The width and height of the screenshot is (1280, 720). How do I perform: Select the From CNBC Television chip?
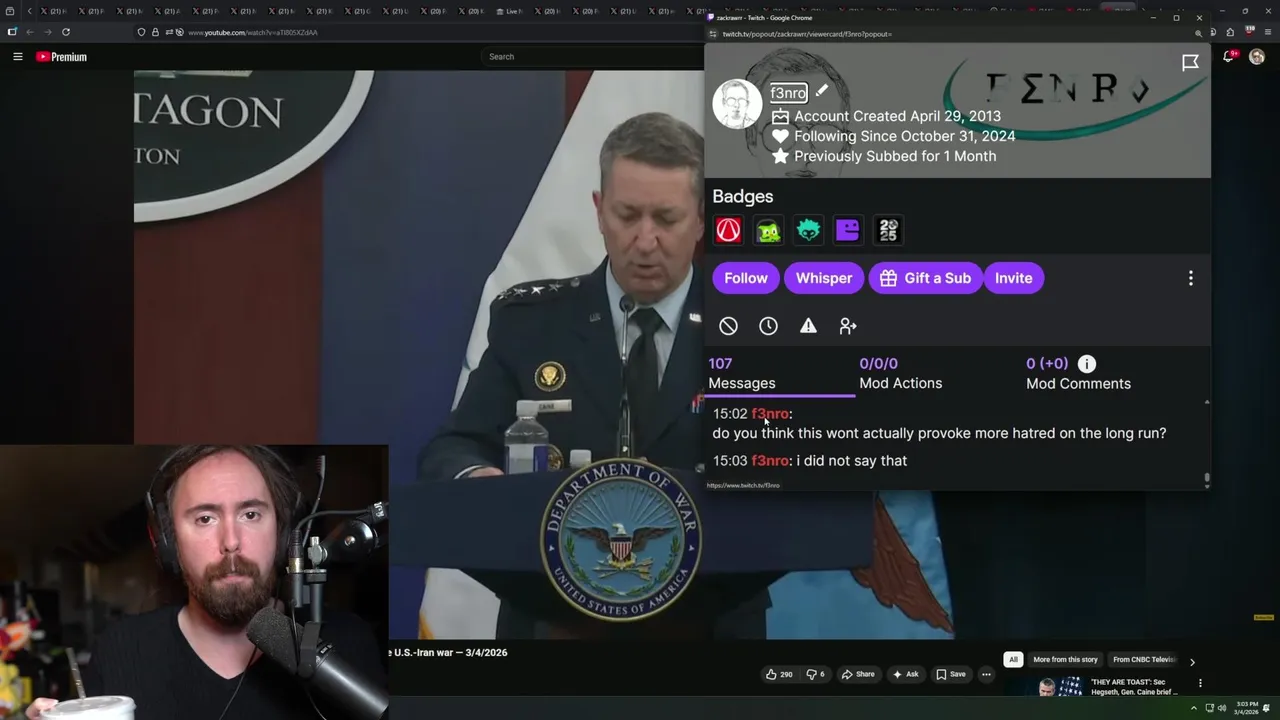coord(1144,660)
